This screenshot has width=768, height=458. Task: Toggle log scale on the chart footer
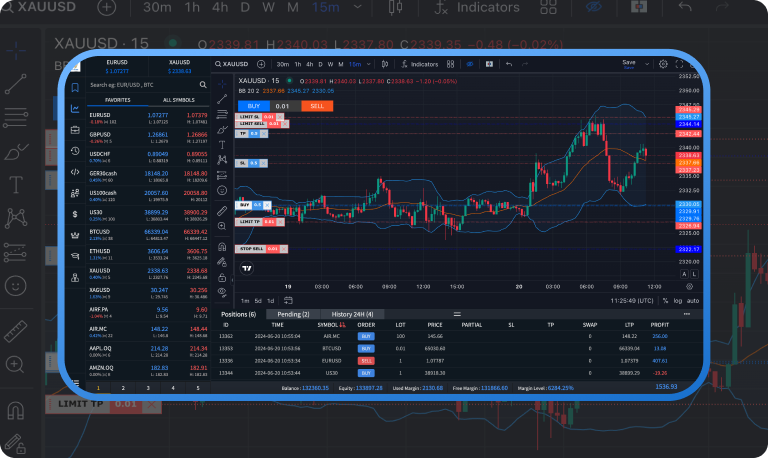click(x=678, y=301)
